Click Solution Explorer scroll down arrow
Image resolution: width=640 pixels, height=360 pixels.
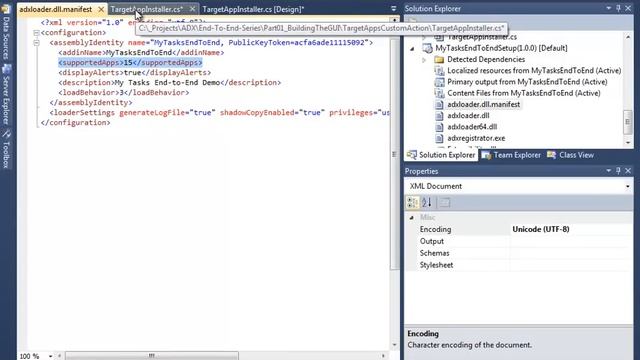point(628,143)
